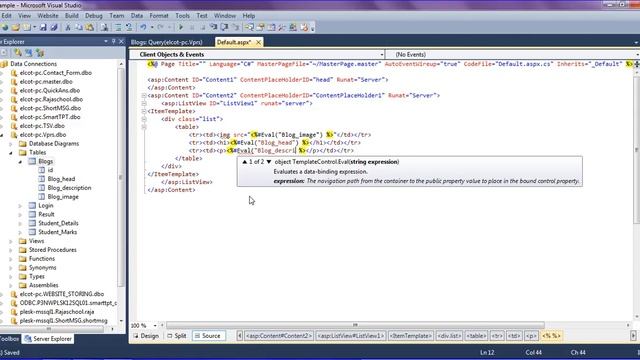Image resolution: width=640 pixels, height=360 pixels.
Task: Open the Website menu
Action: pos(48,16)
